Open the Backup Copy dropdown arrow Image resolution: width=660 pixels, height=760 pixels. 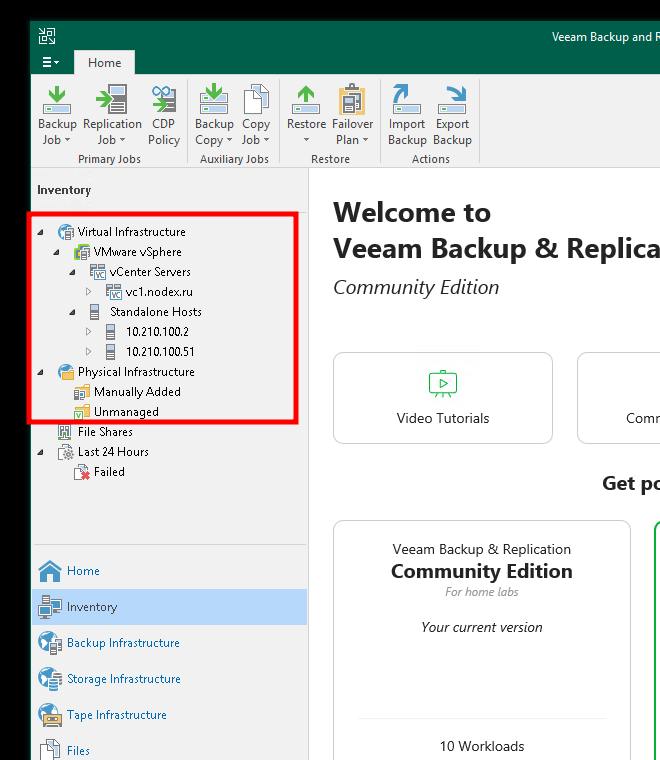point(229,140)
